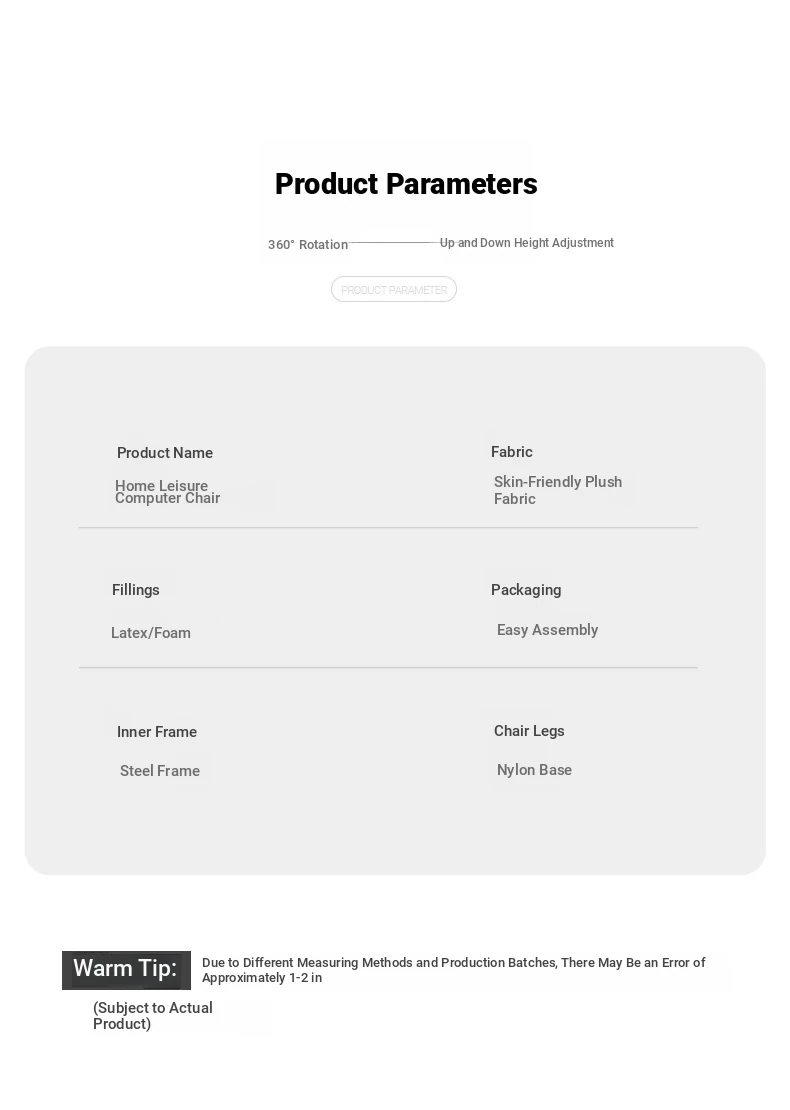Click the measuring error disclaimer text

[454, 970]
